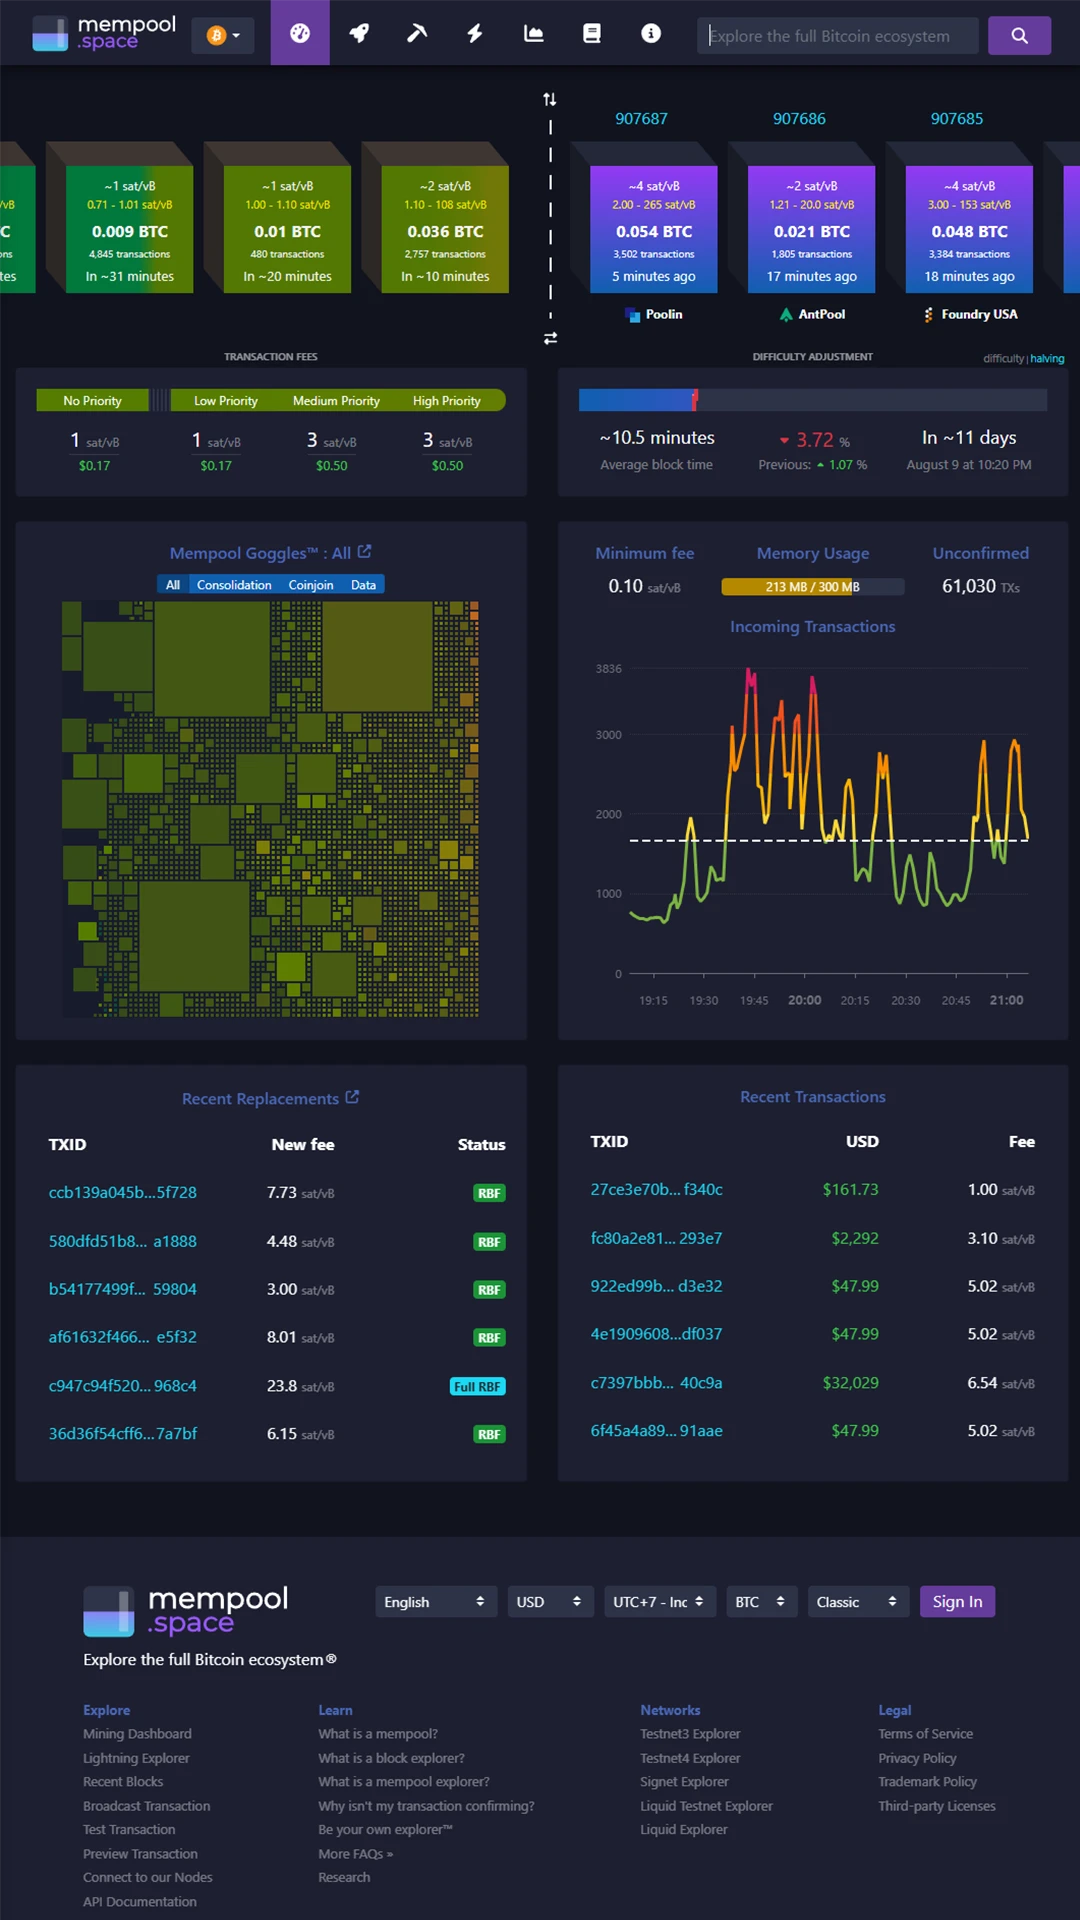Open the Lightning bolt icon
1080x1920 pixels.
coord(475,33)
